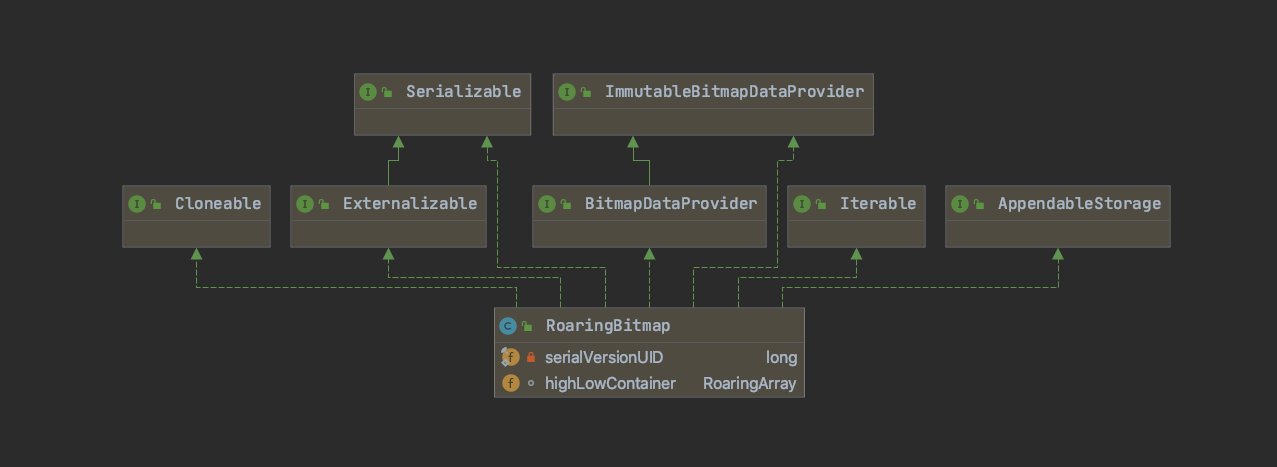The width and height of the screenshot is (1277, 467).
Task: Click the long type of serialVersionUID
Action: [x=781, y=357]
